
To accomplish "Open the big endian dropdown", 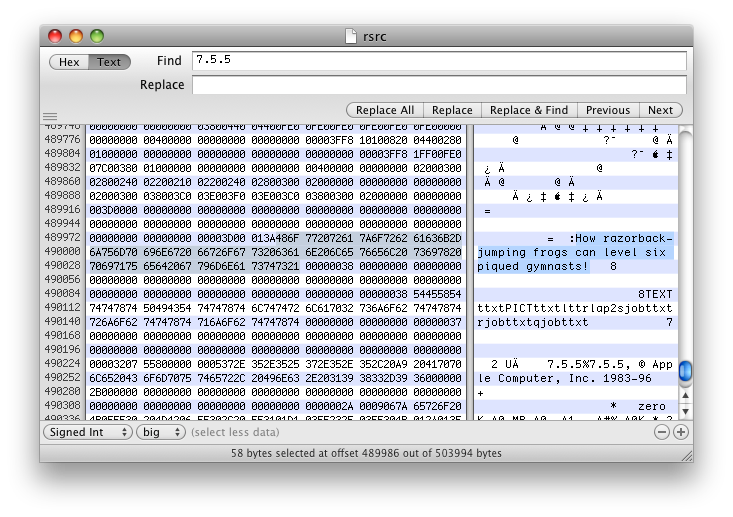I will (161, 432).
